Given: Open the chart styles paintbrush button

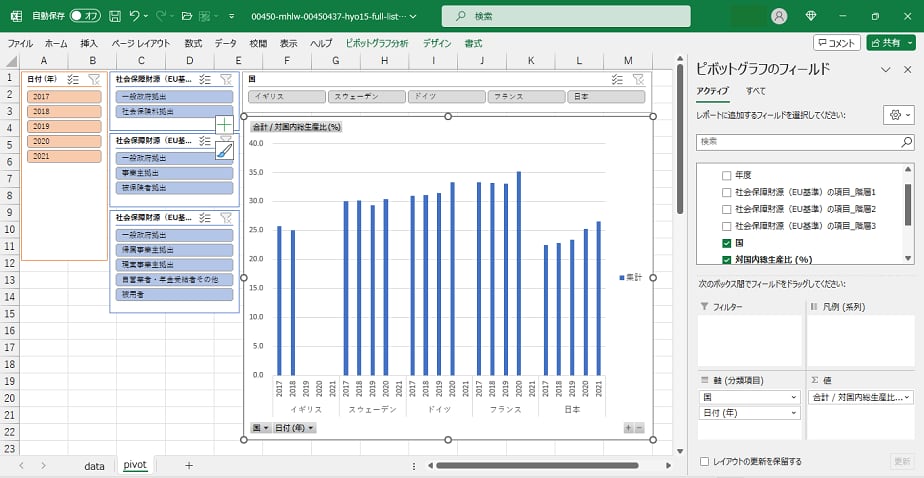Looking at the screenshot, I should [x=224, y=150].
